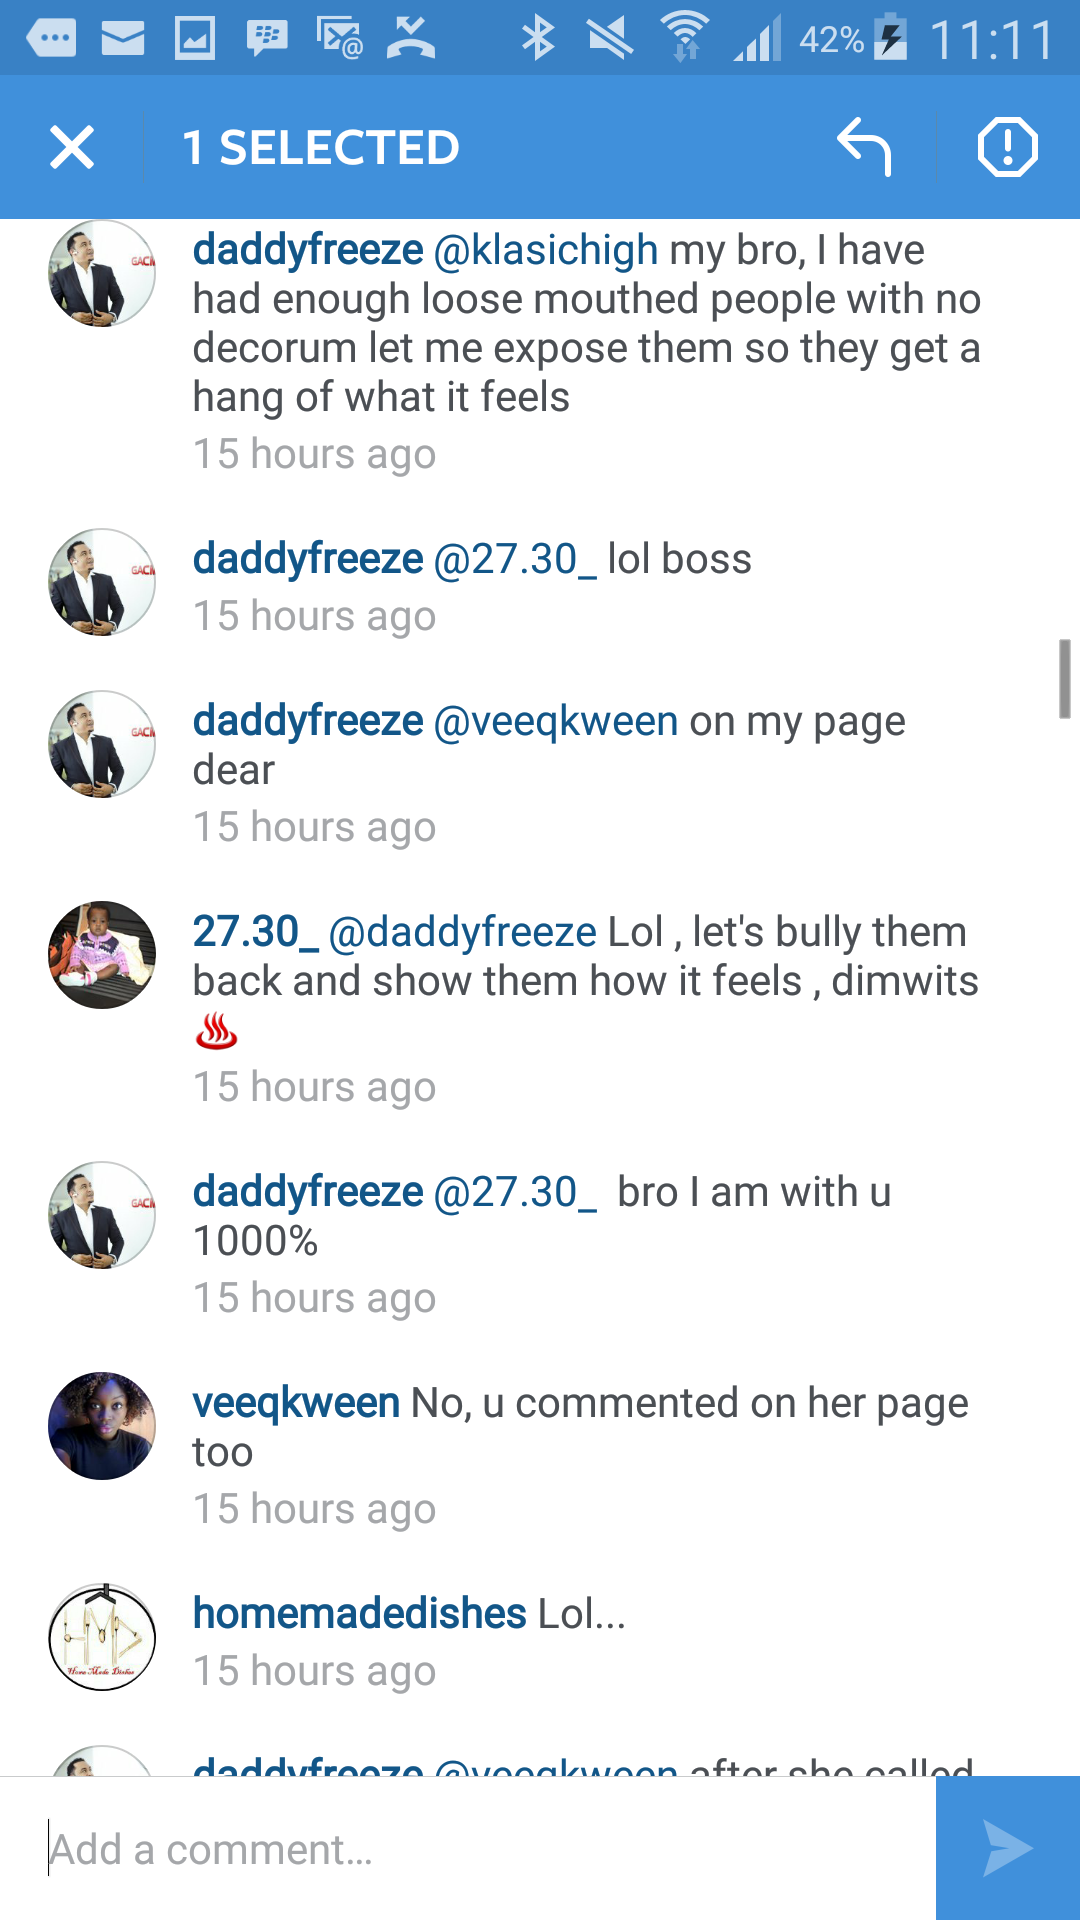1080x1920 pixels.
Task: Open the email notification icon in the status bar
Action: click(123, 39)
